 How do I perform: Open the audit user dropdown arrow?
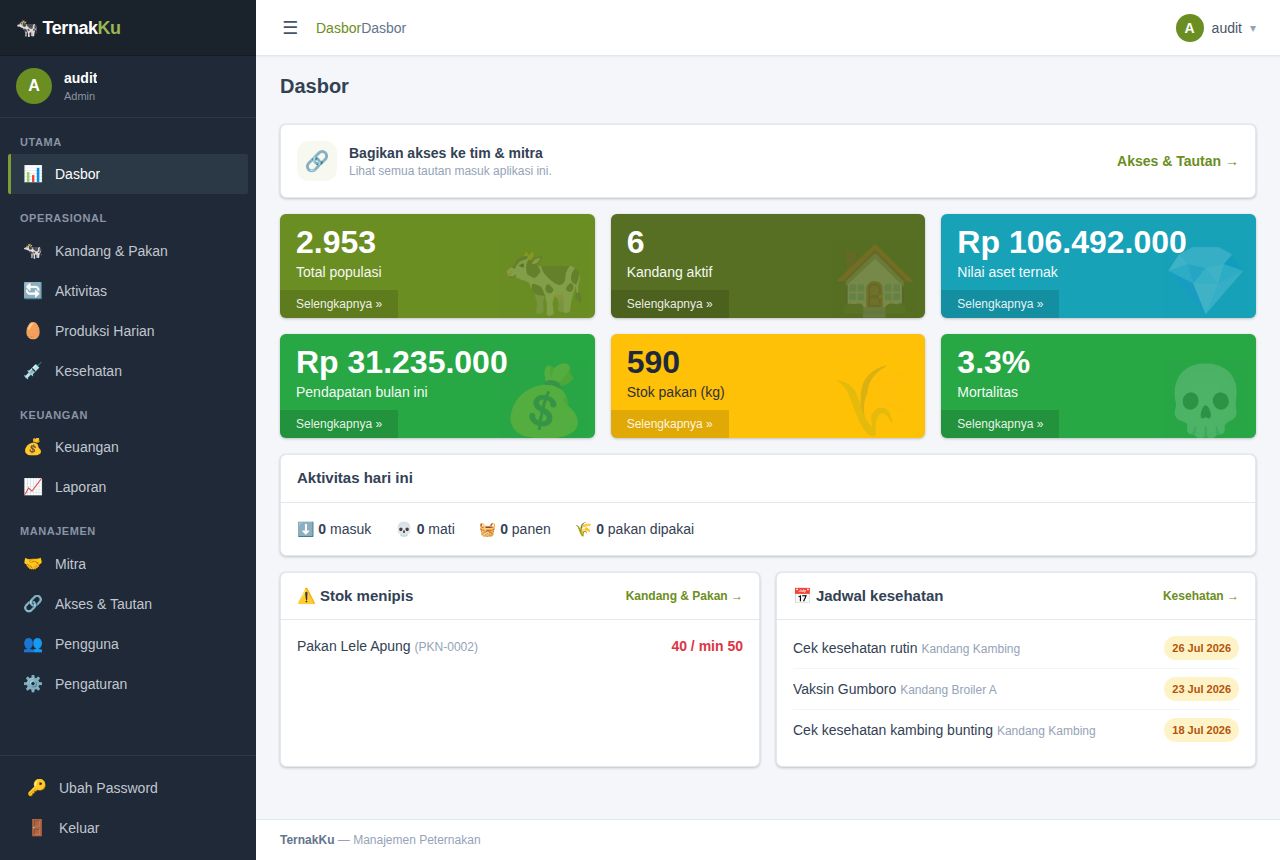1253,28
